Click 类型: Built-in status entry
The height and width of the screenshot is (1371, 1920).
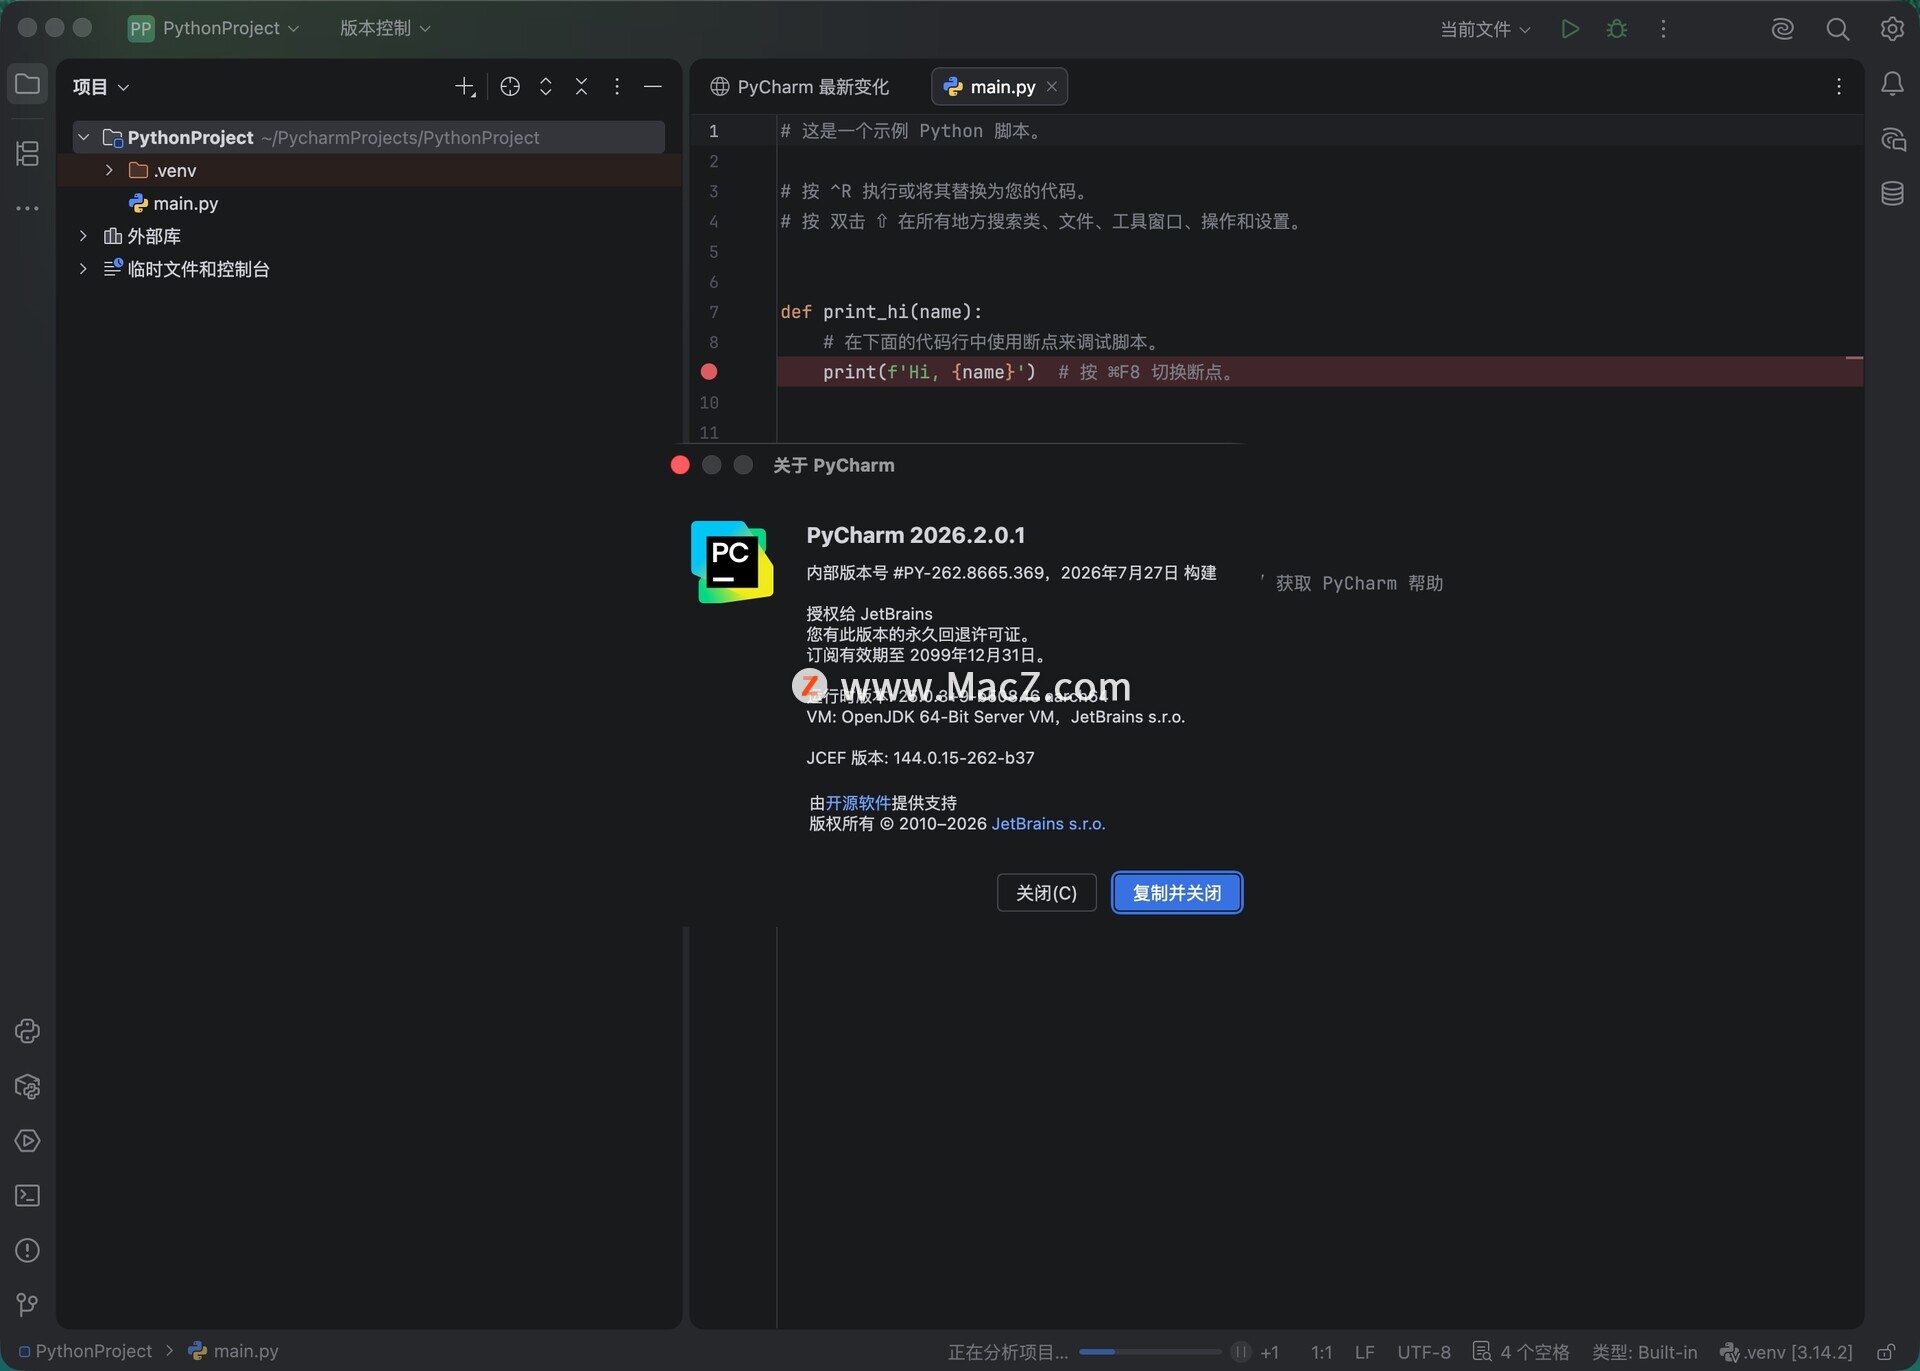[x=1645, y=1352]
